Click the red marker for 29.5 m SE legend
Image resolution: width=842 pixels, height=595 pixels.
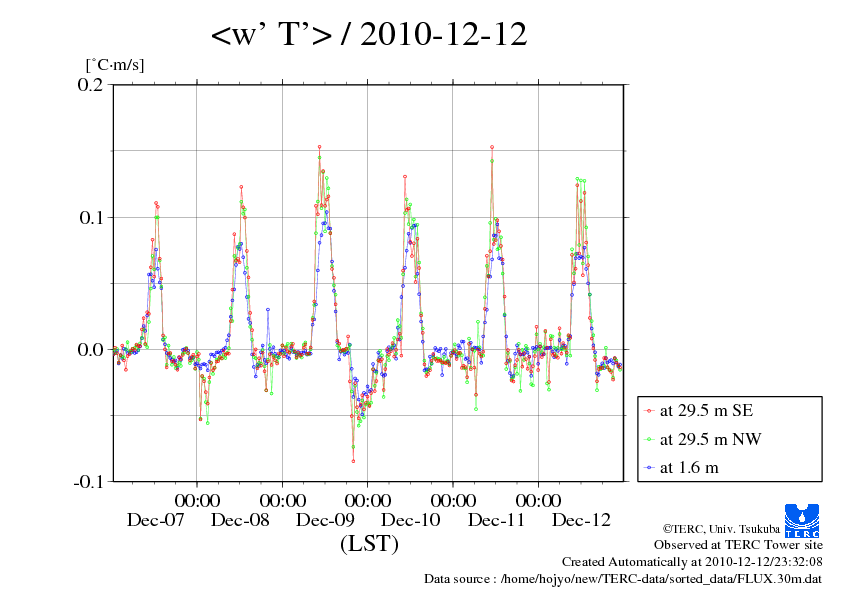click(x=650, y=411)
